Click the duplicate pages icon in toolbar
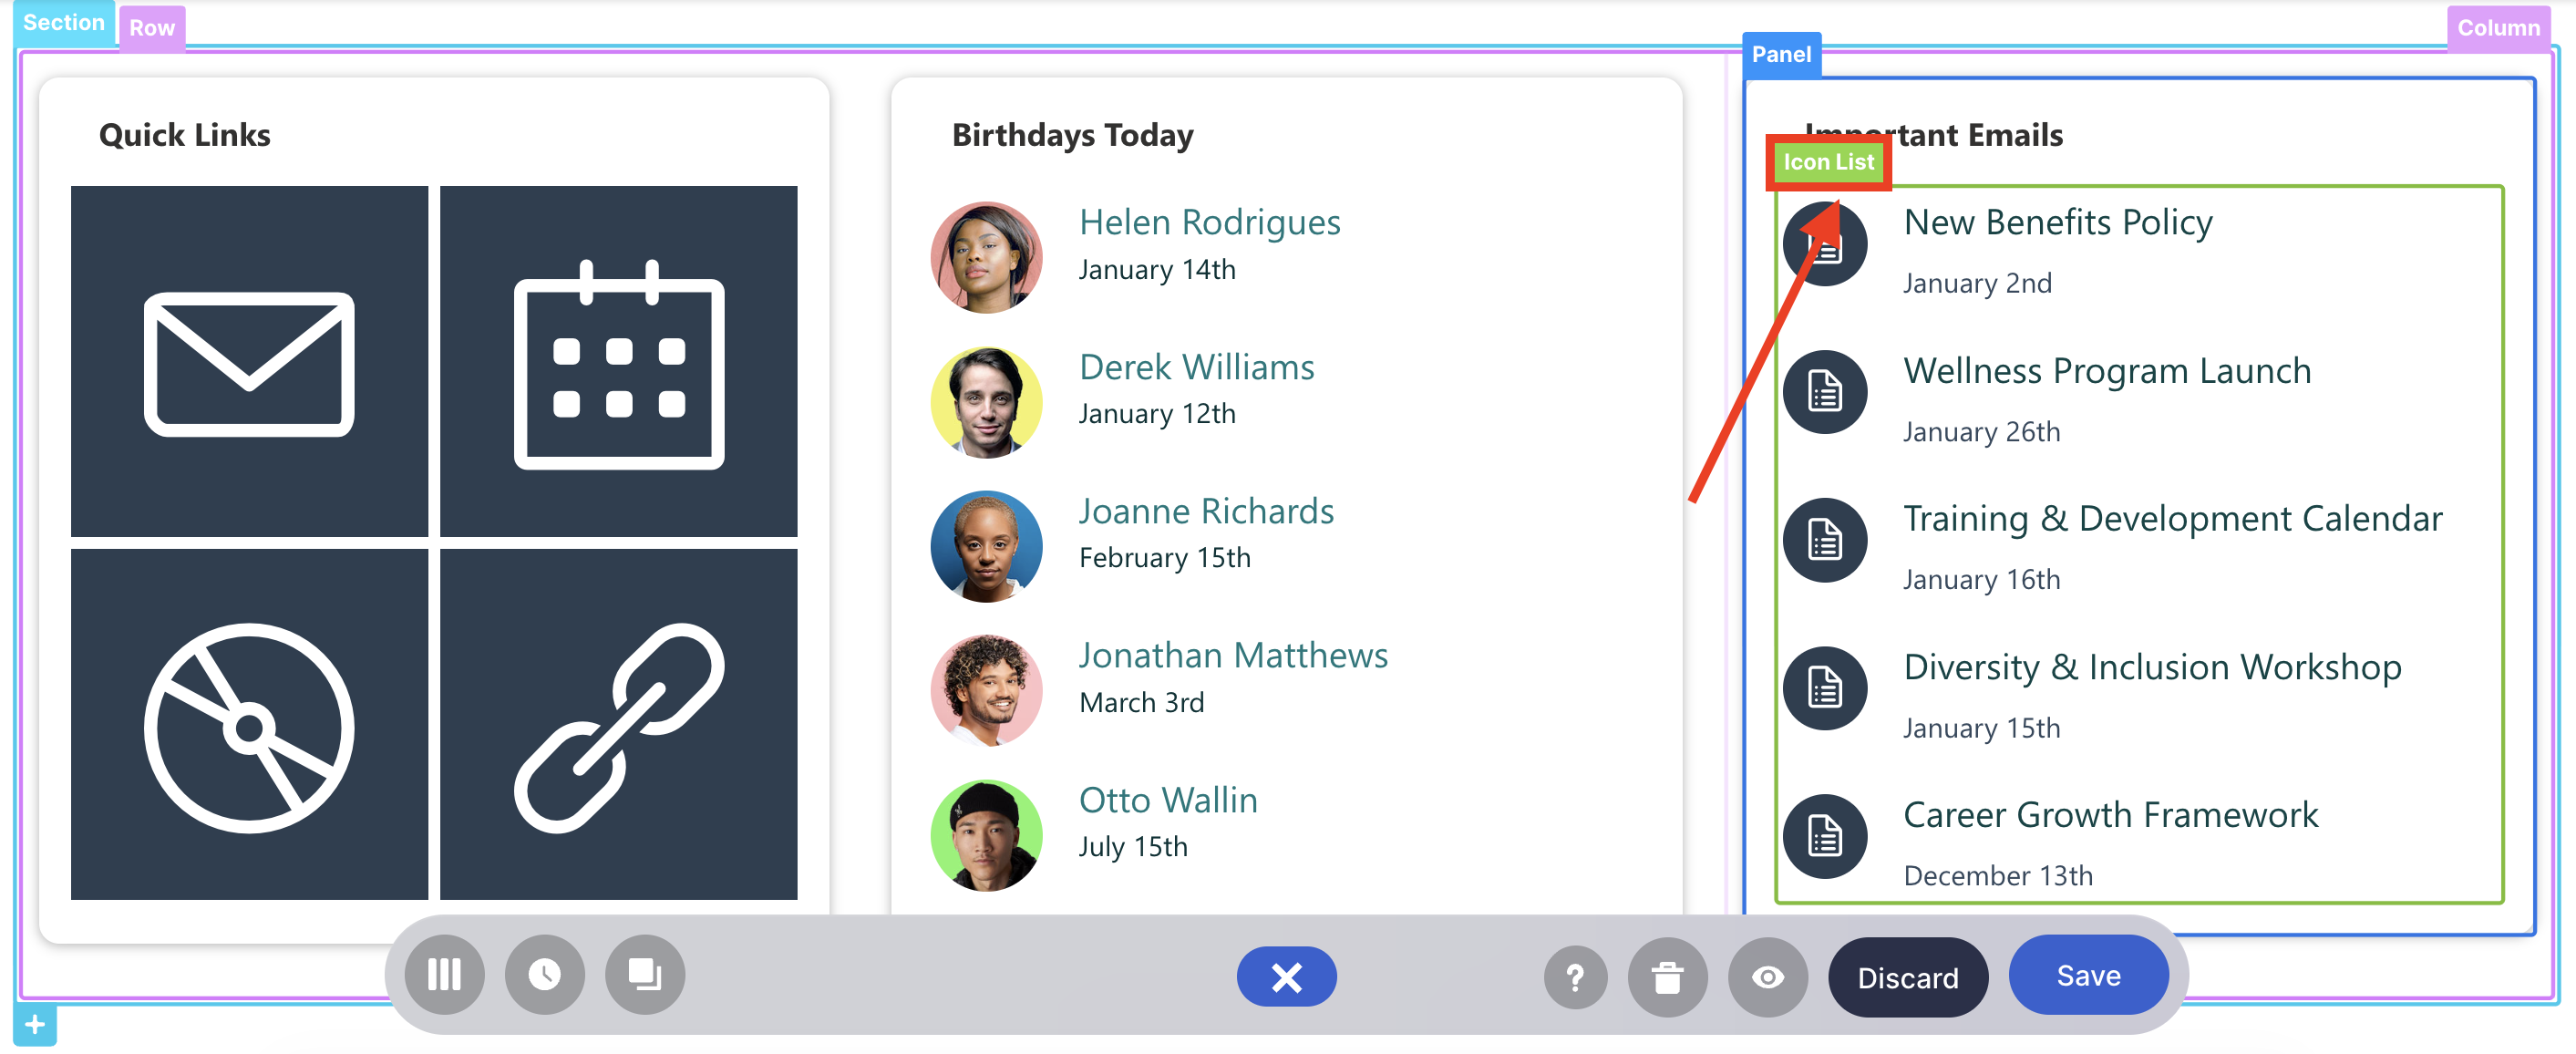Screen dimensions: 2576x1054 644,975
